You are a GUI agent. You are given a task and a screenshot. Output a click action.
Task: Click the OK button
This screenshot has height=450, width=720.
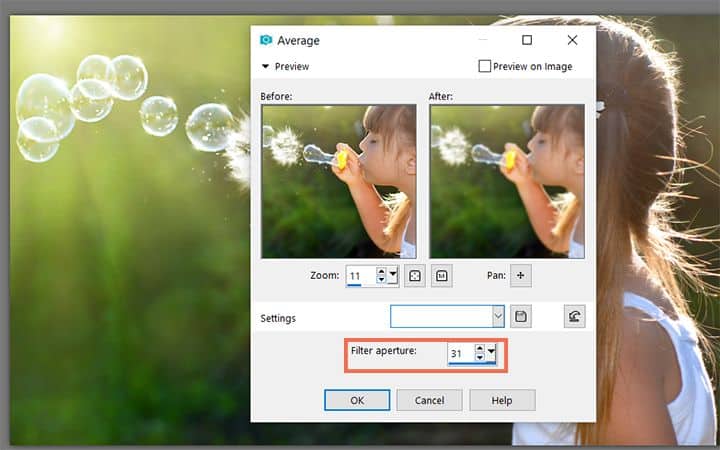(357, 400)
